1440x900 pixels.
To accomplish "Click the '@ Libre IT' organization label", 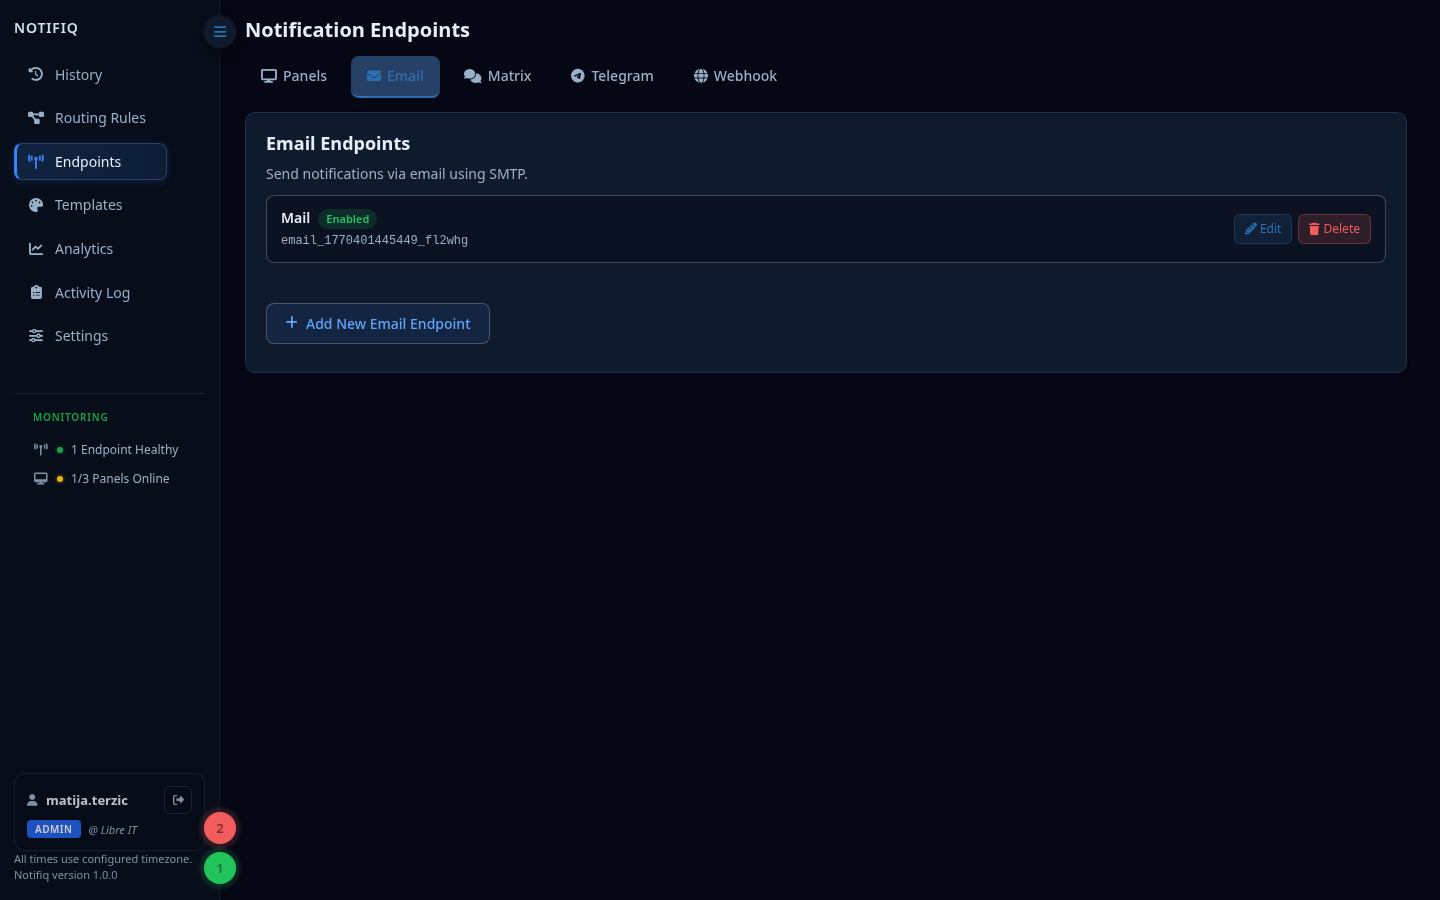I will coord(113,830).
